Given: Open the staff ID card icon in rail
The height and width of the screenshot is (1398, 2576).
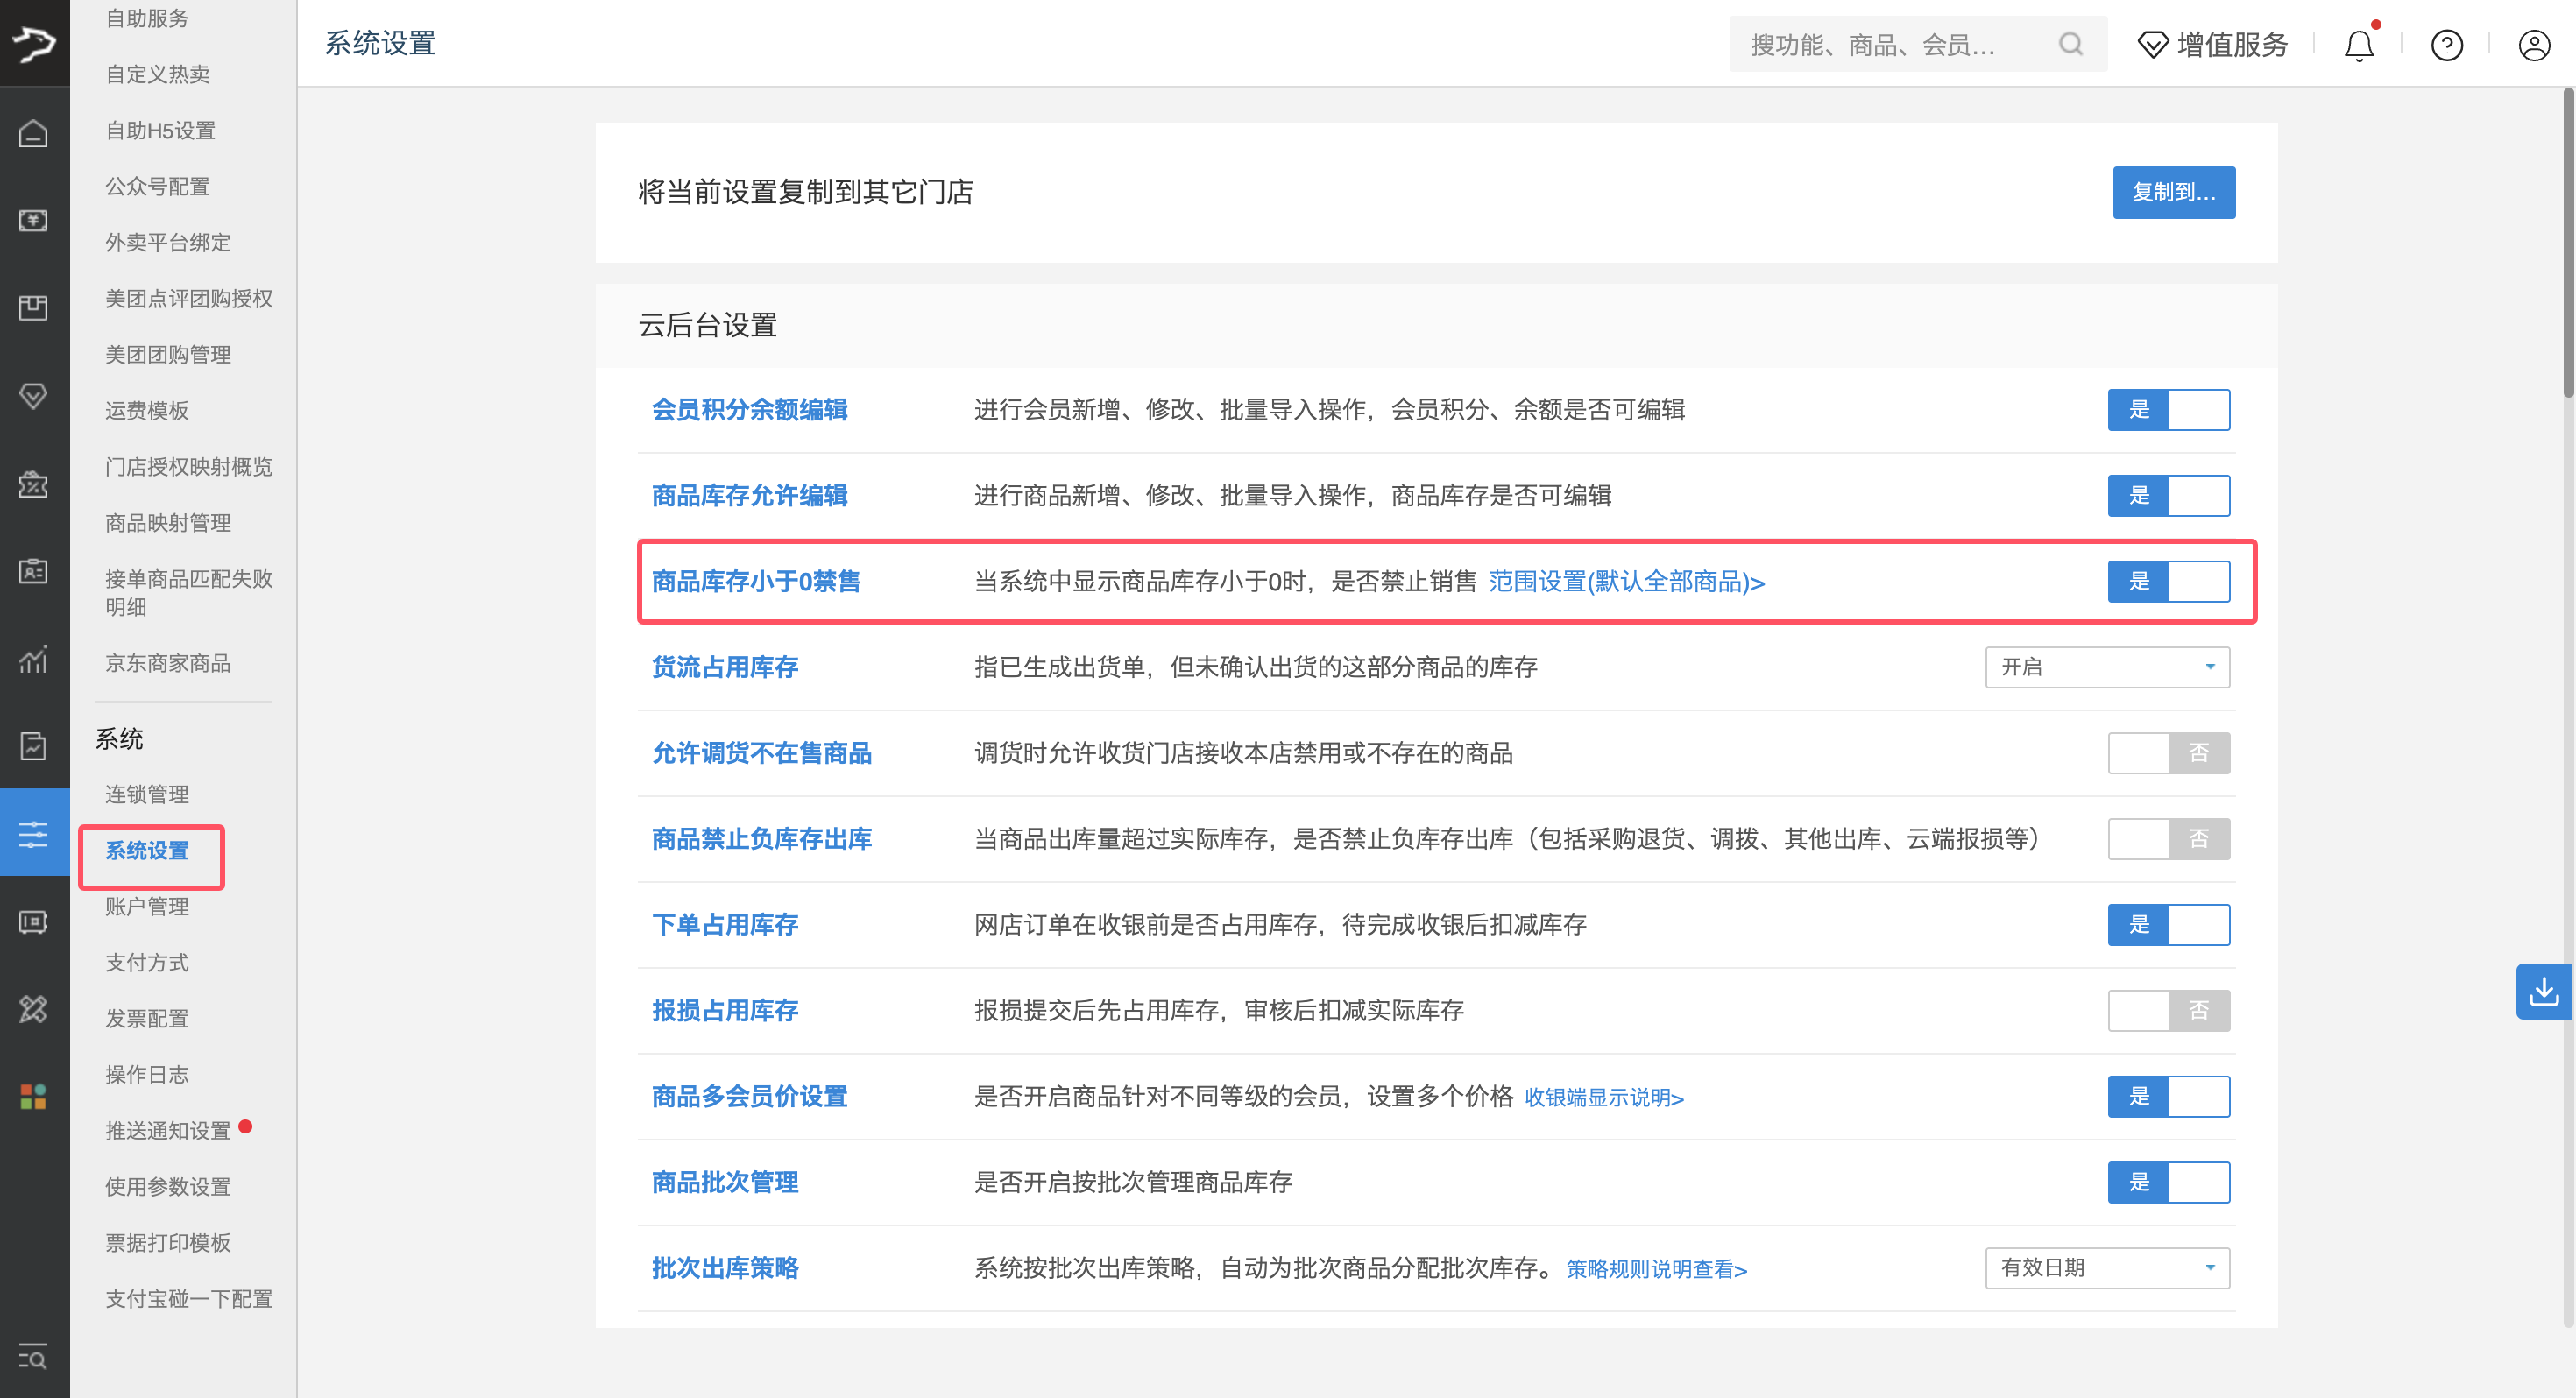Looking at the screenshot, I should (34, 571).
